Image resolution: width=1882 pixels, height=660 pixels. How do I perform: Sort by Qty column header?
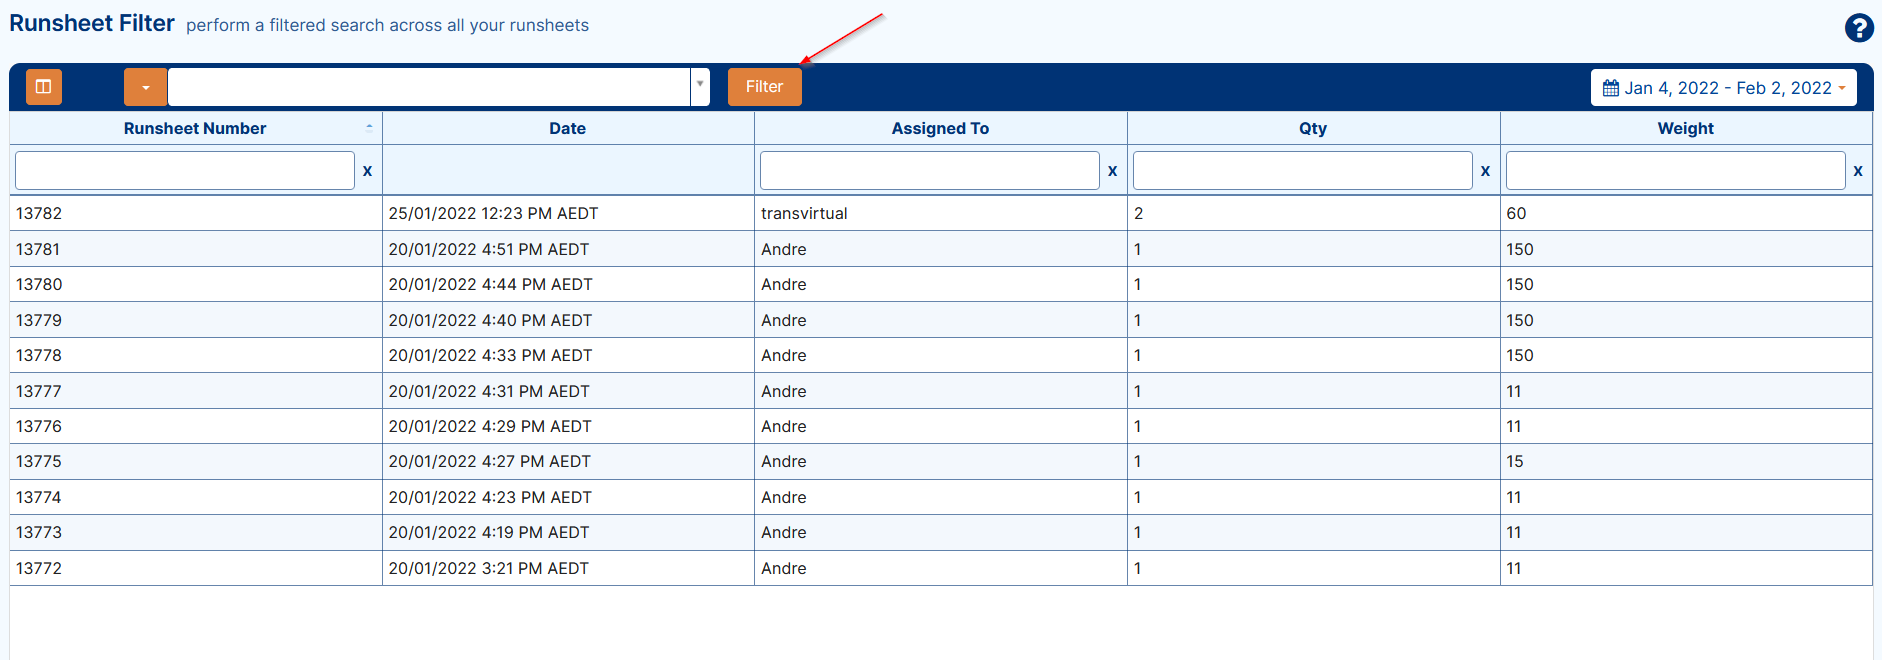(x=1313, y=128)
